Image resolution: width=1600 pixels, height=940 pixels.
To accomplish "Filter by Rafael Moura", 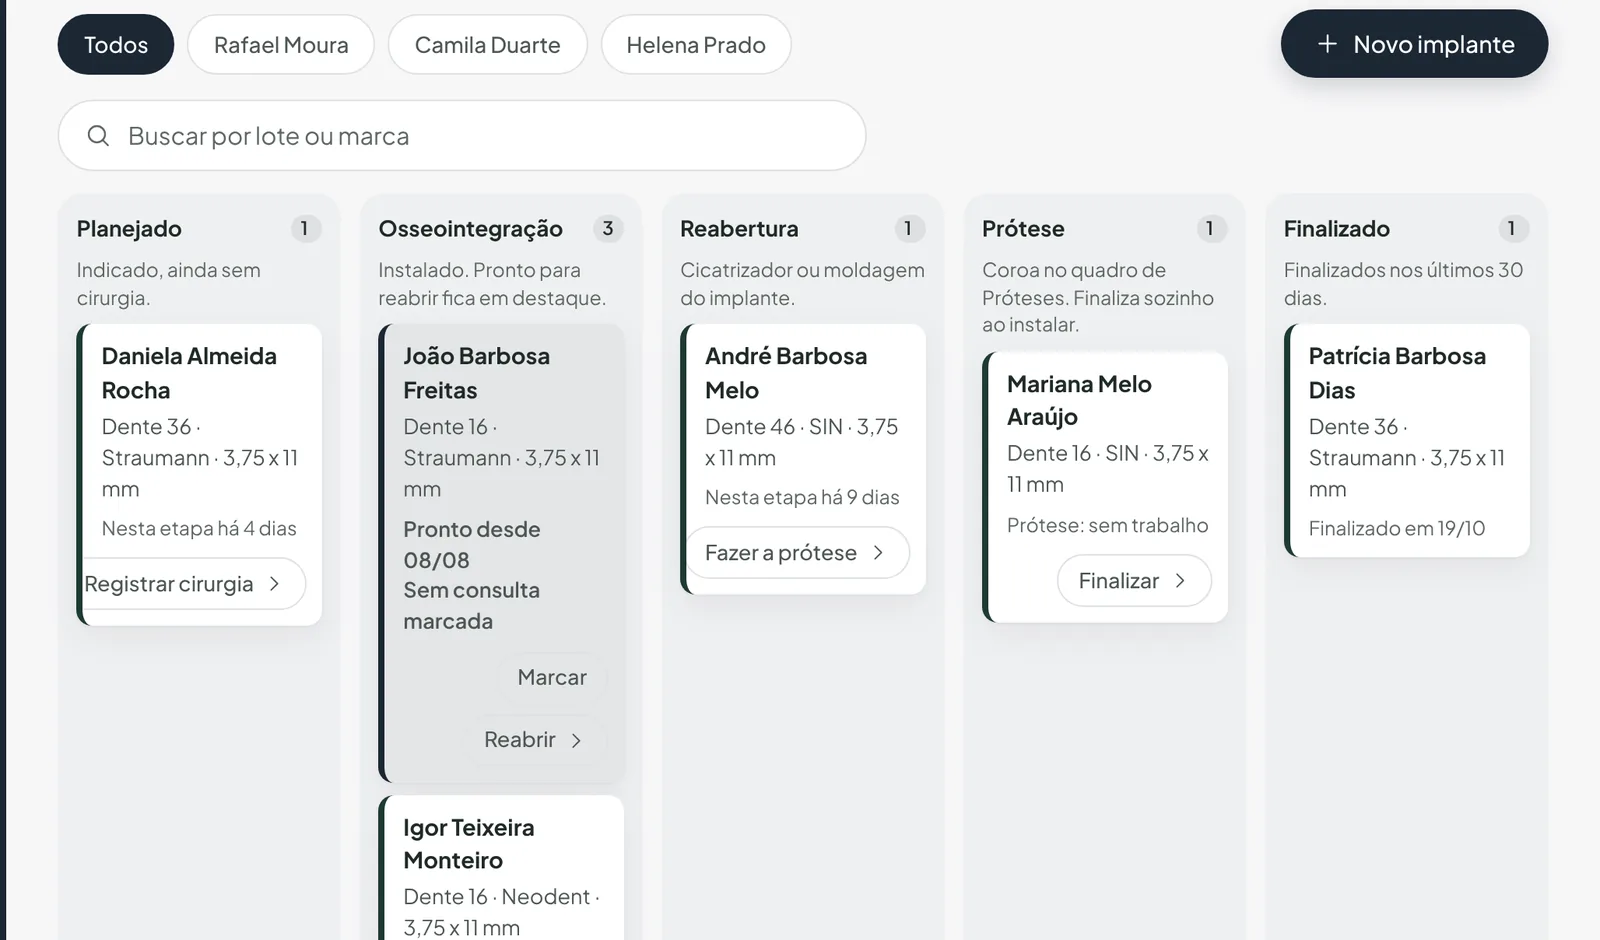I will pyautogui.click(x=281, y=44).
